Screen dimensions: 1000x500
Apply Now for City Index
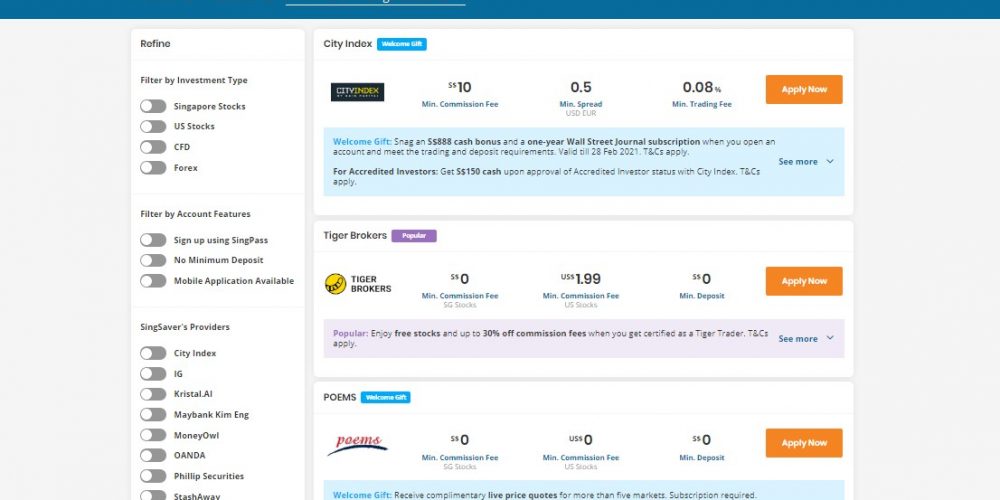pyautogui.click(x=804, y=89)
